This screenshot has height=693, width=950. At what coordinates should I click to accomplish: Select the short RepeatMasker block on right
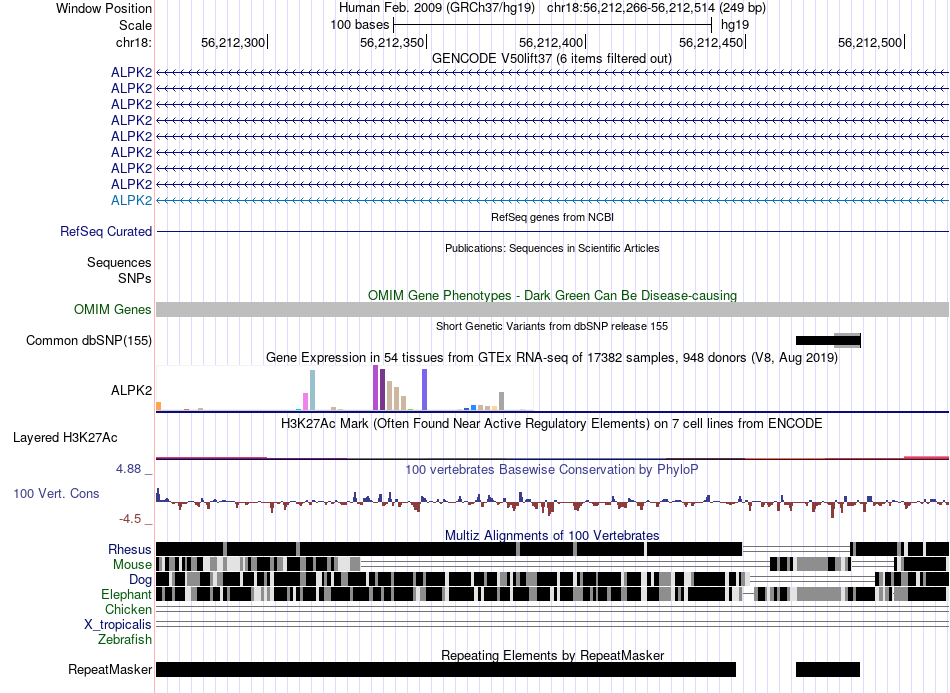(x=828, y=669)
